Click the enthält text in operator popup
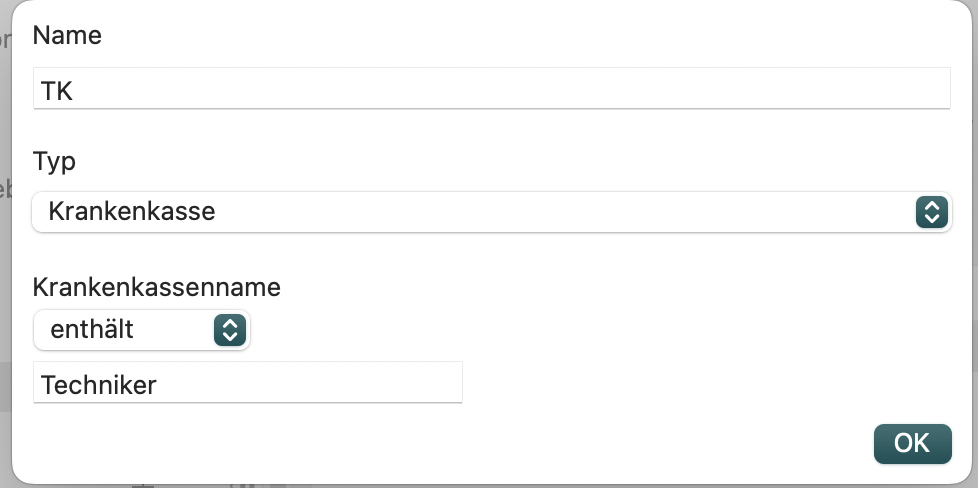Screen dimensions: 978x488 [92, 329]
